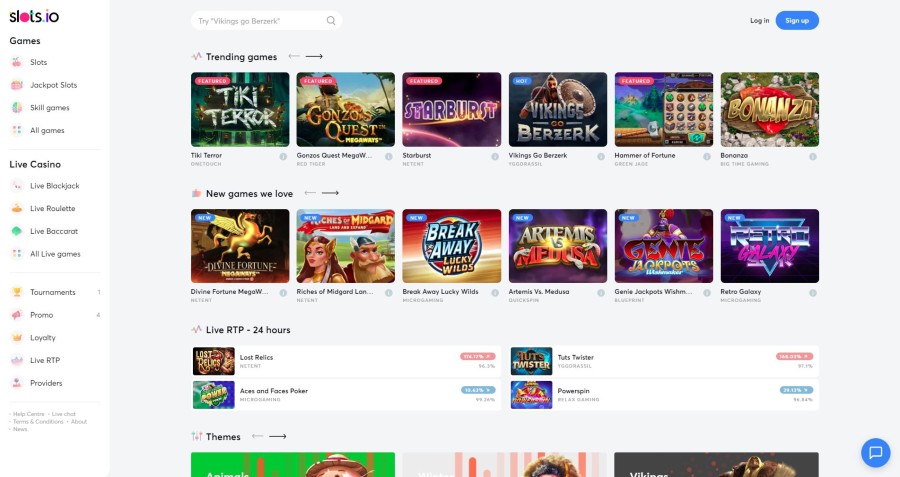
Task: Open Powerspin in Live RTP list
Action: [x=664, y=395]
